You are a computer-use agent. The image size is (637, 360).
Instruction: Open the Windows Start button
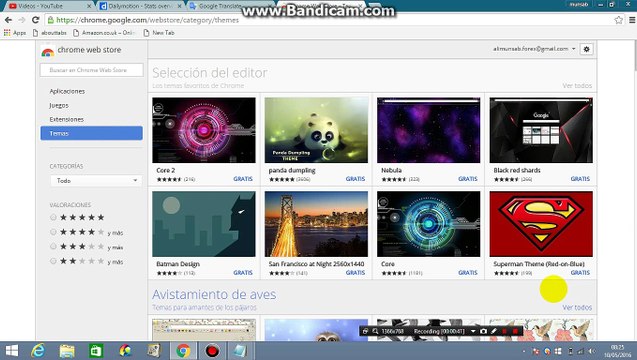tap(11, 351)
